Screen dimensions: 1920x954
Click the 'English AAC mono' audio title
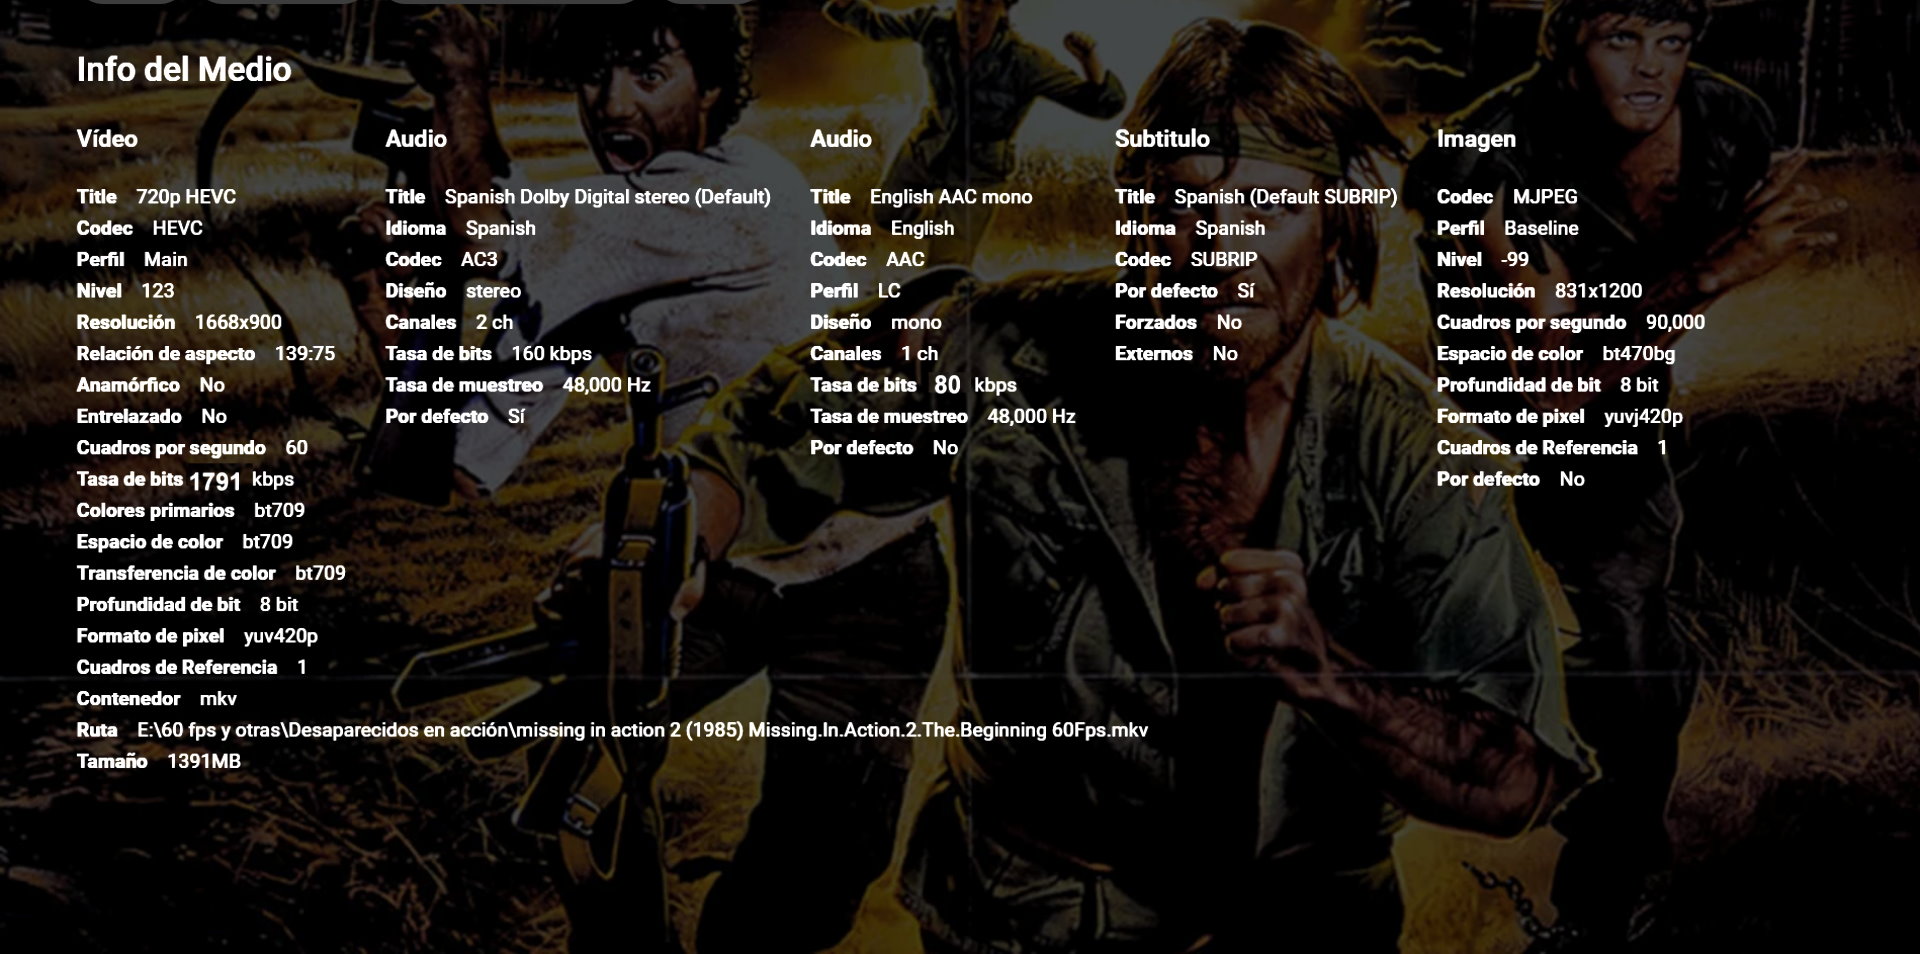[951, 197]
